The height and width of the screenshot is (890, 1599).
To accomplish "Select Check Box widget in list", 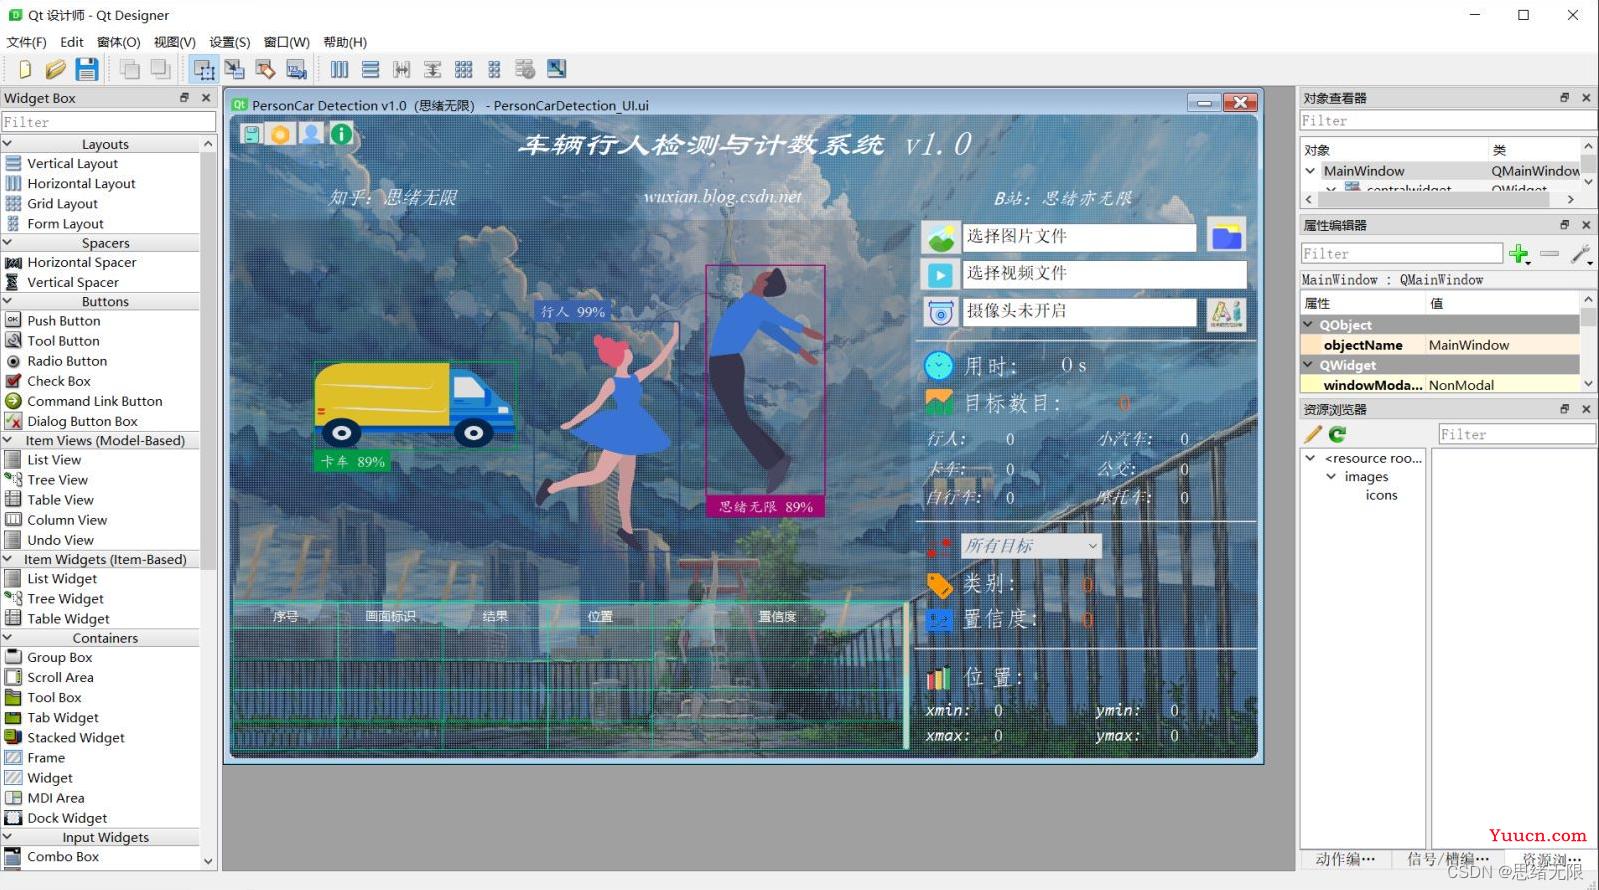I will click(x=59, y=381).
